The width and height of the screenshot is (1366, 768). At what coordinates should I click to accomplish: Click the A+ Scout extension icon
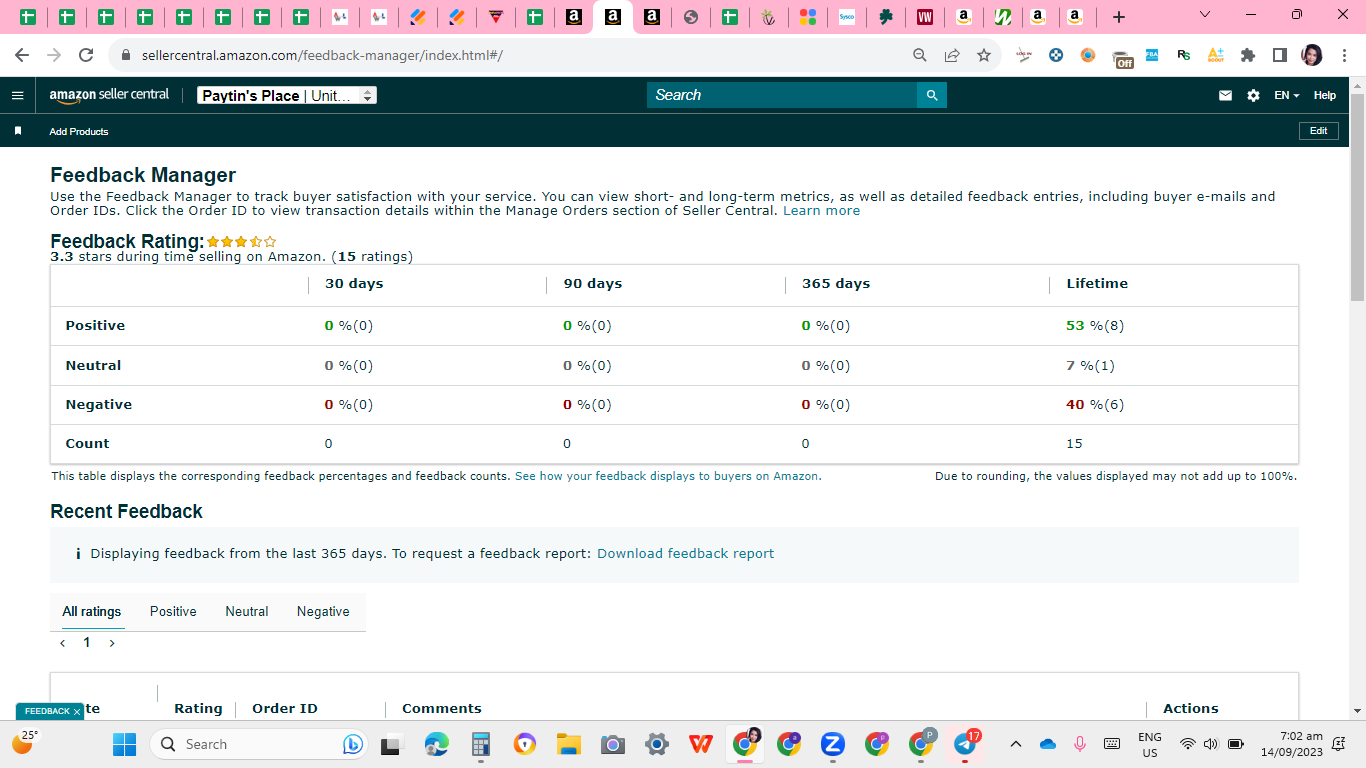1215,55
